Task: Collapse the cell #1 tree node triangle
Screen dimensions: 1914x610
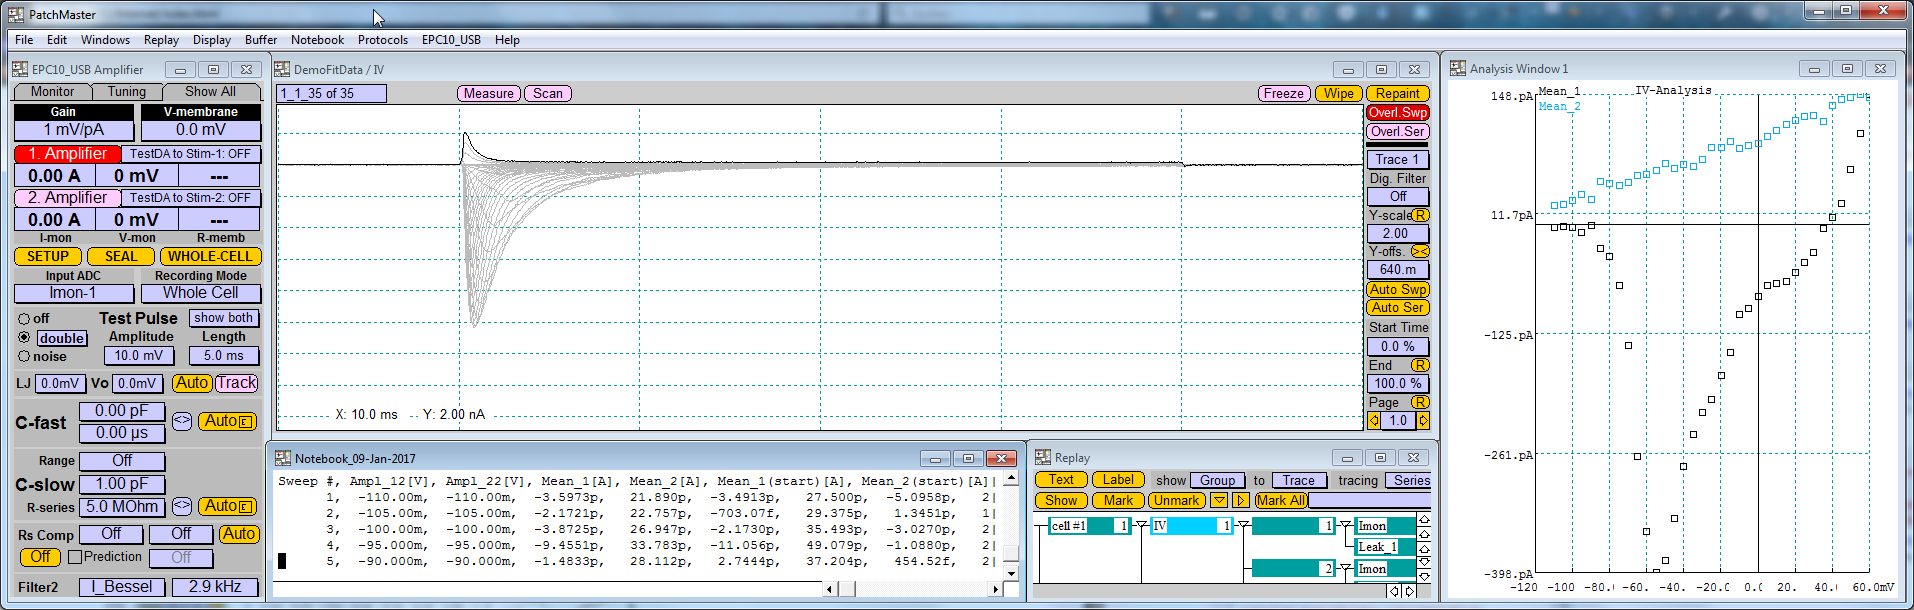Action: (x=1141, y=526)
